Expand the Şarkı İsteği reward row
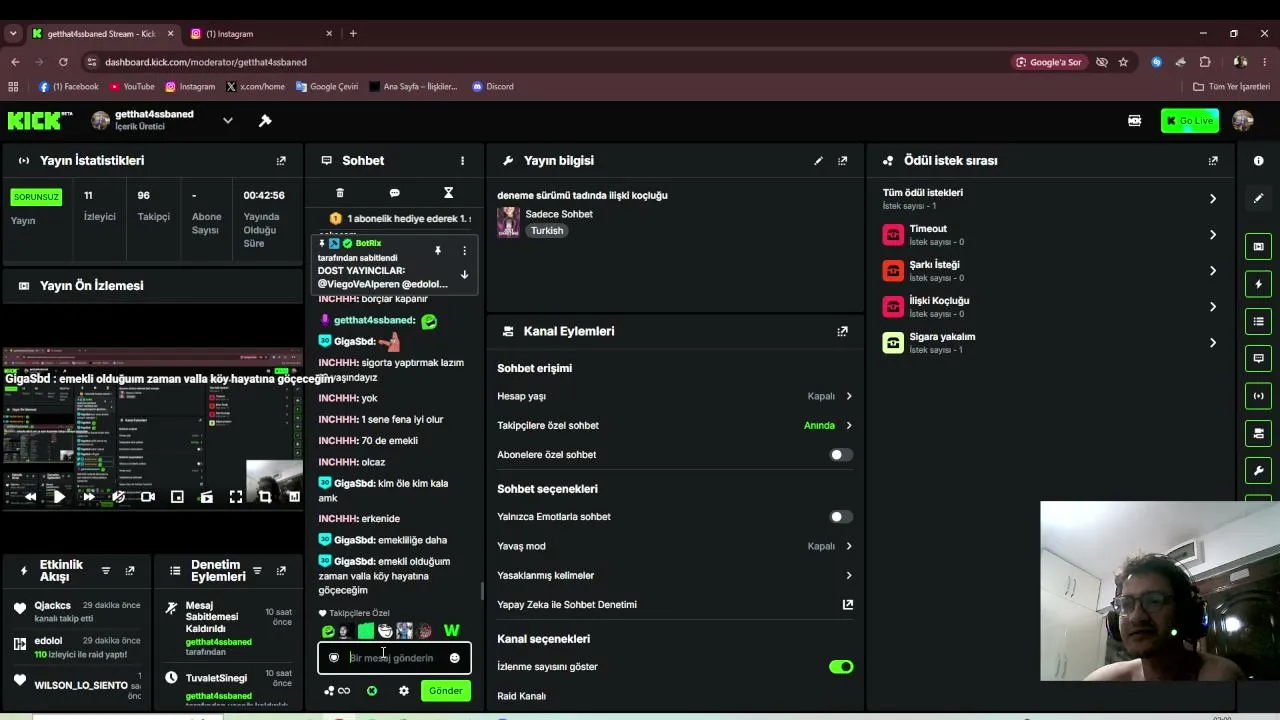 (1213, 271)
